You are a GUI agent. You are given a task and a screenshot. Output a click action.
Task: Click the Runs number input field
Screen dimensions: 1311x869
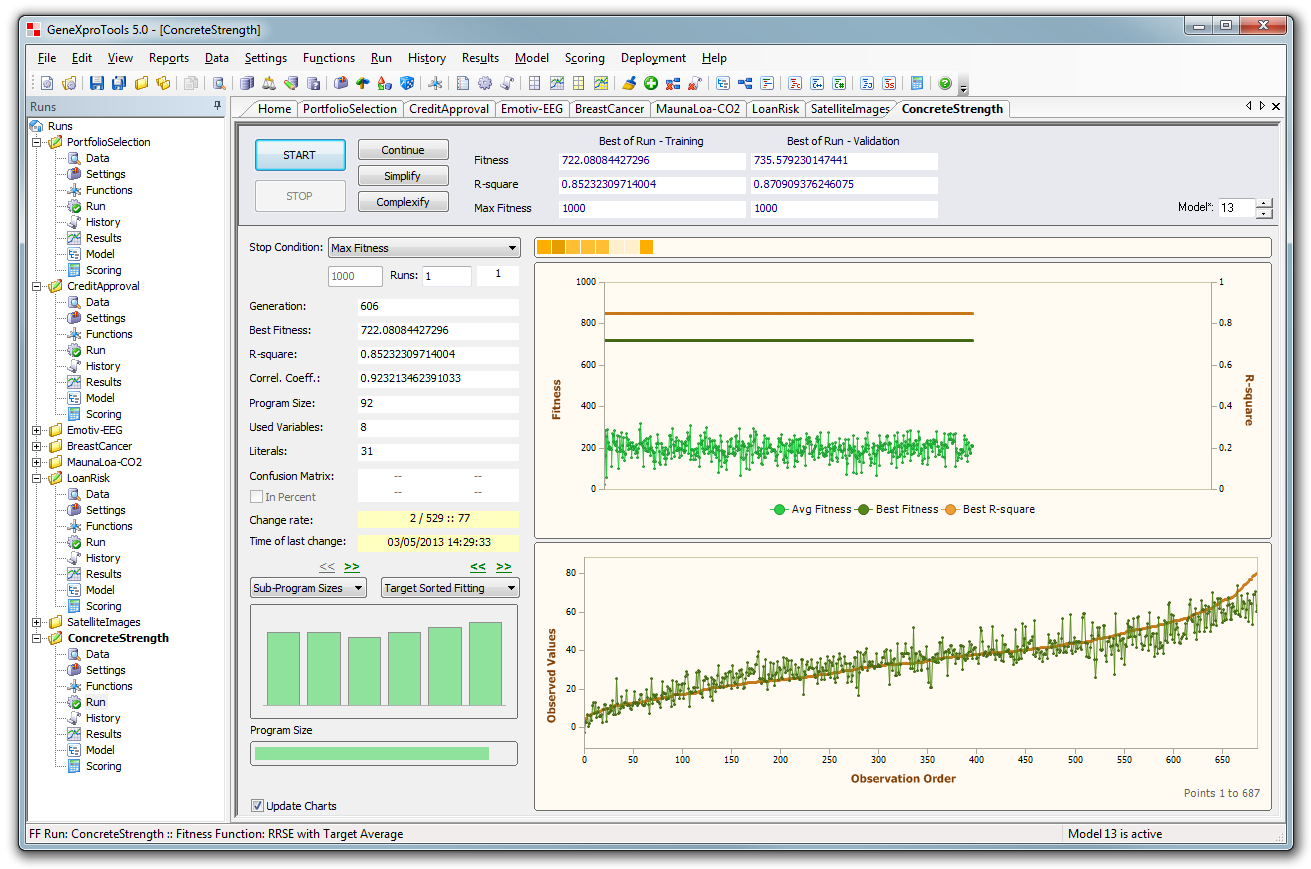[446, 276]
